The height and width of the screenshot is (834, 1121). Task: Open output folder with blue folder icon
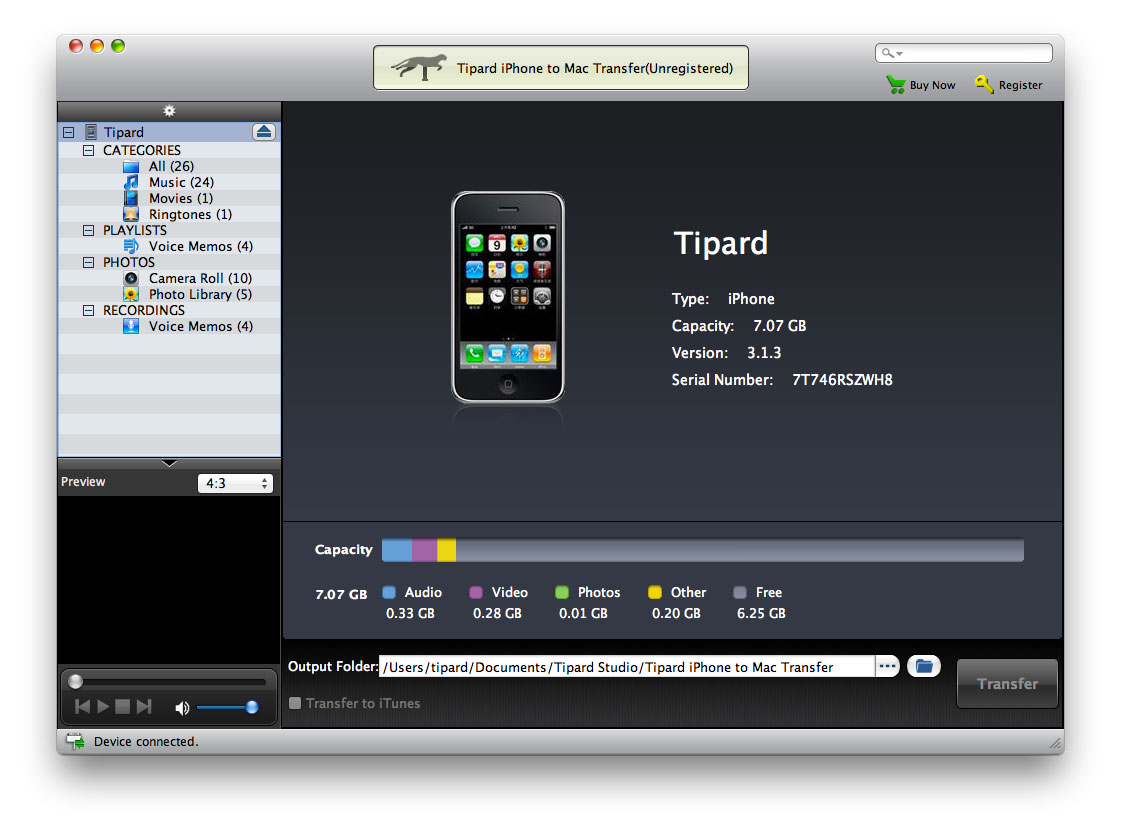tap(924, 666)
